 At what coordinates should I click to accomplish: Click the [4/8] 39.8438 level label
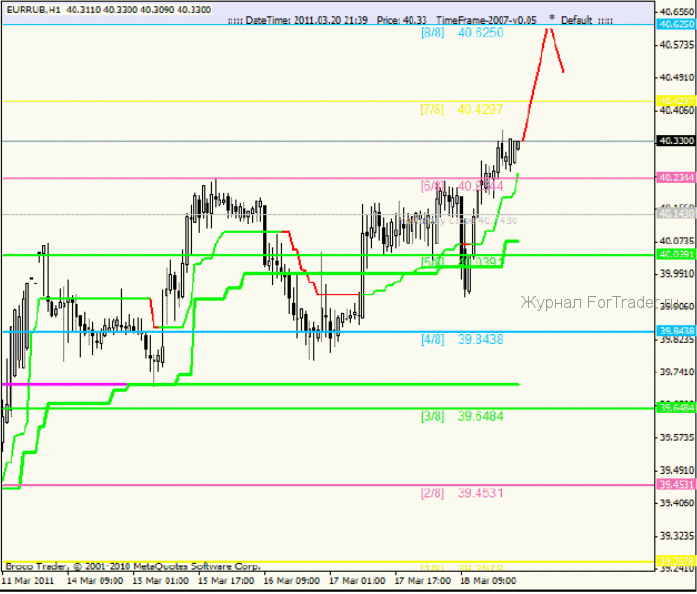pyautogui.click(x=461, y=340)
